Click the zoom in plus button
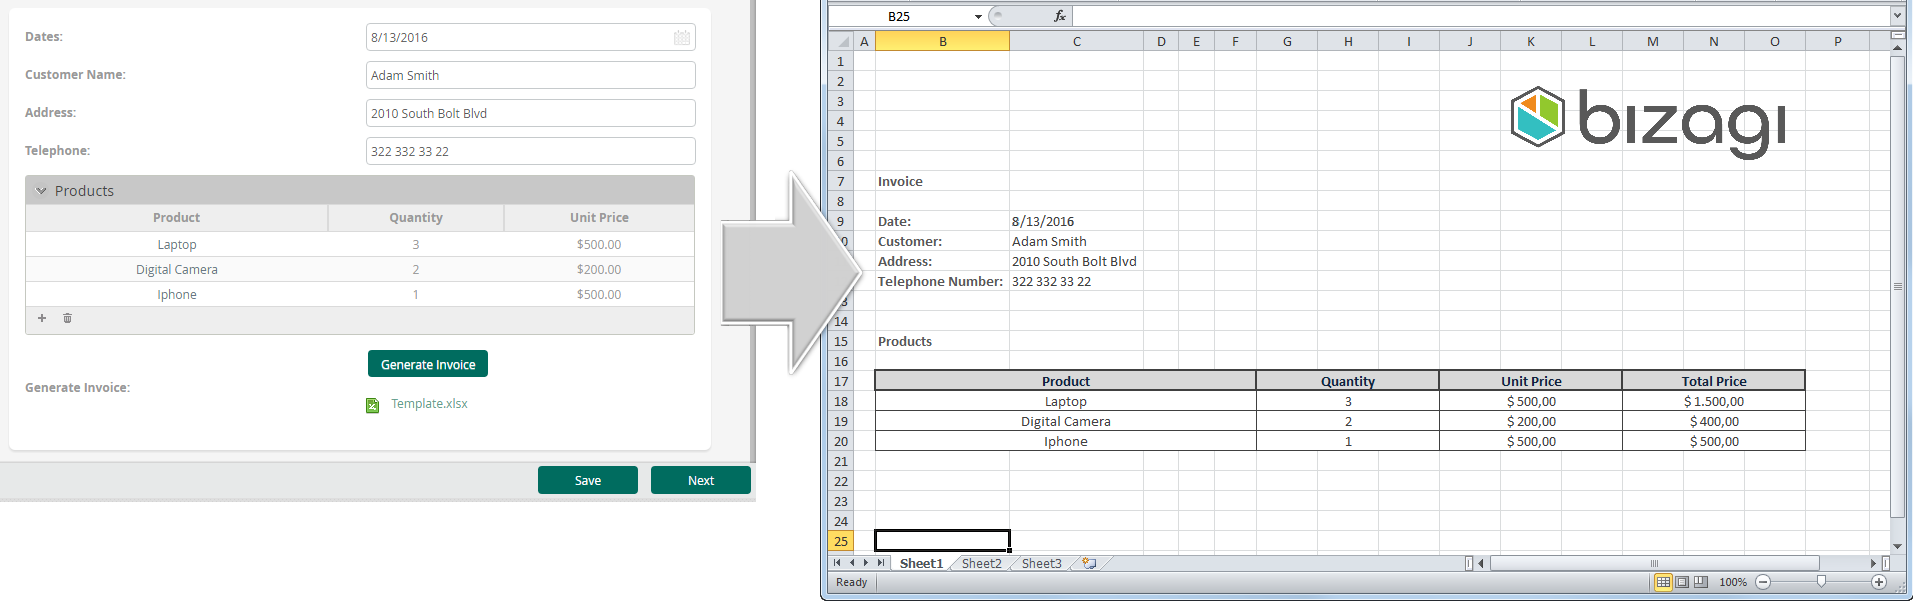Viewport: 1913px width, 603px height. pos(1879,582)
